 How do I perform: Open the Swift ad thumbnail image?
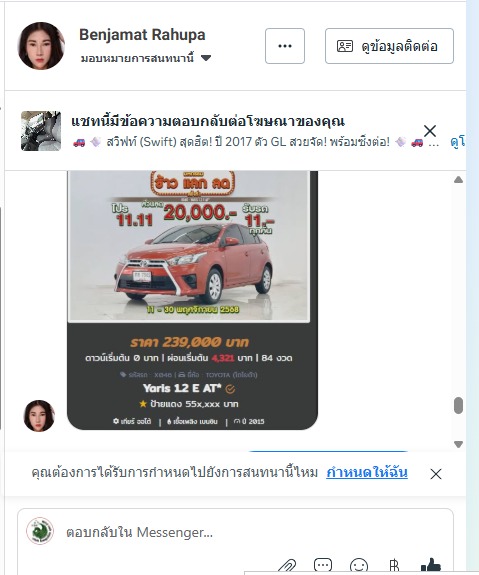[41, 131]
